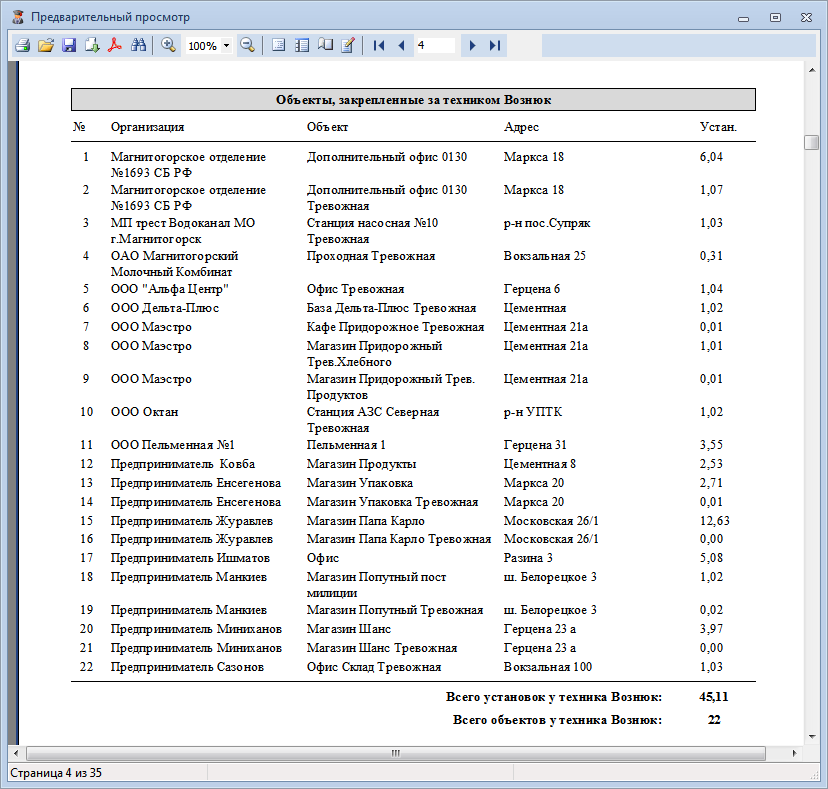
Task: Open page settings with the folded-page icon
Action: [x=325, y=45]
